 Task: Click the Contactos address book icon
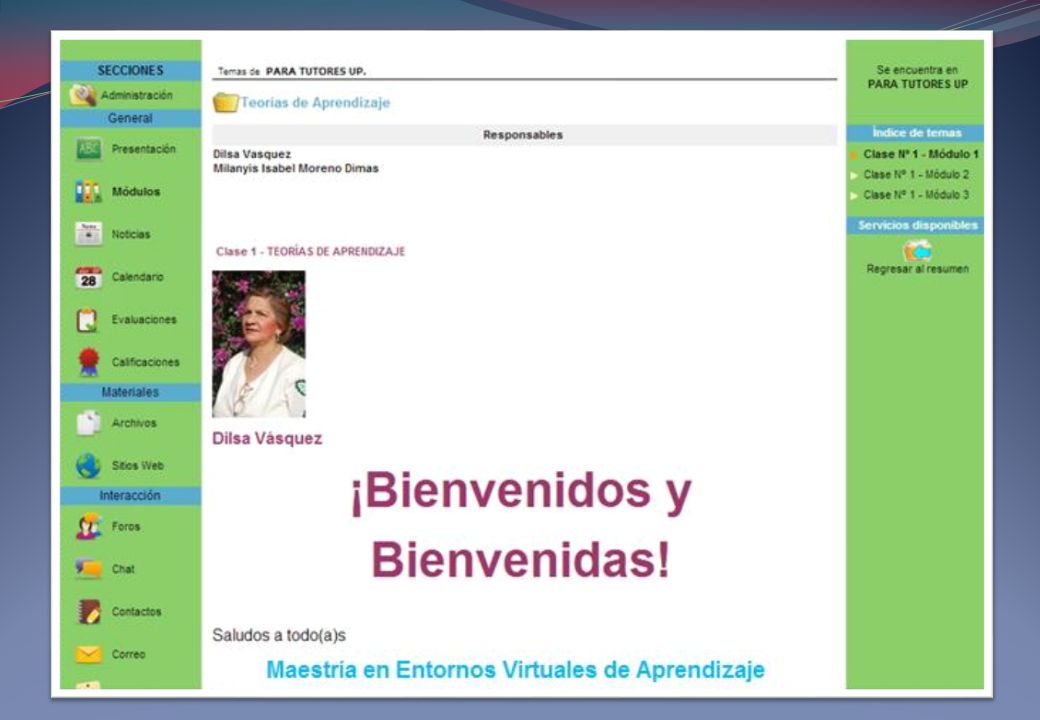coord(88,611)
